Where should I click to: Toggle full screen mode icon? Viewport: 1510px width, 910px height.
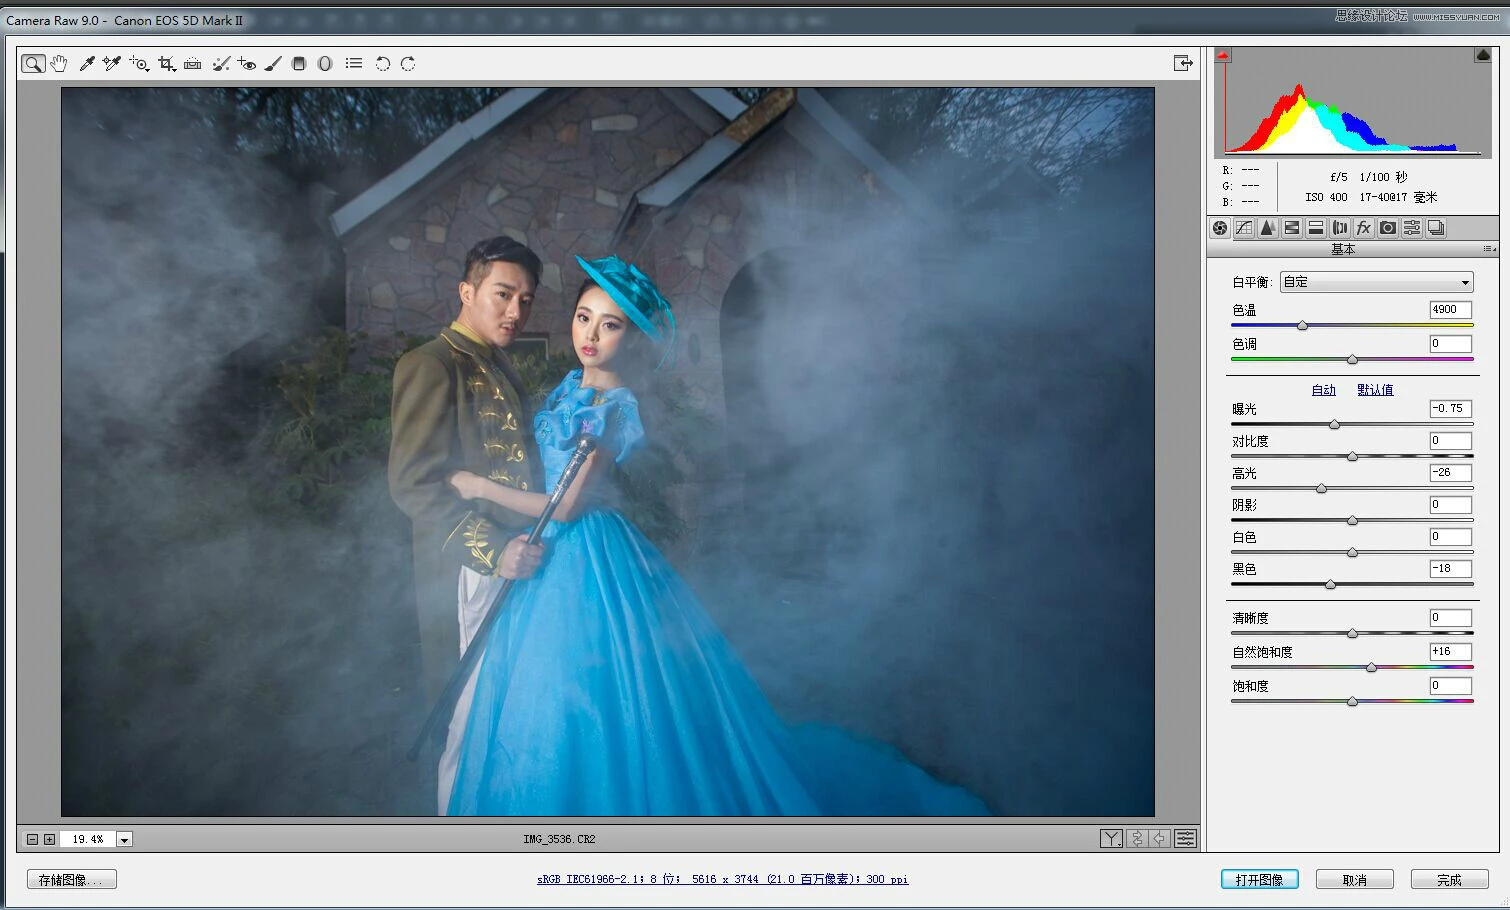coord(1183,63)
